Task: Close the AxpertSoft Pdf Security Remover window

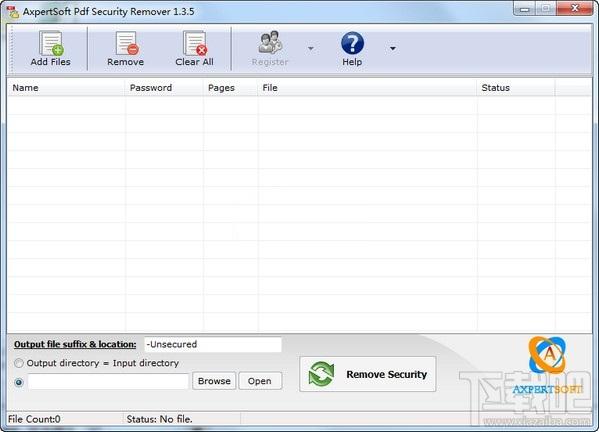Action: point(575,8)
